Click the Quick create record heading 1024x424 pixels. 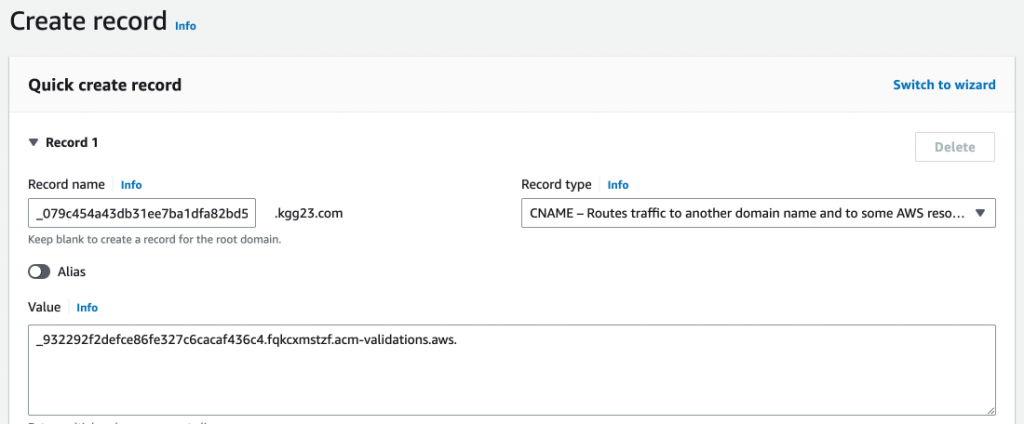click(x=105, y=85)
